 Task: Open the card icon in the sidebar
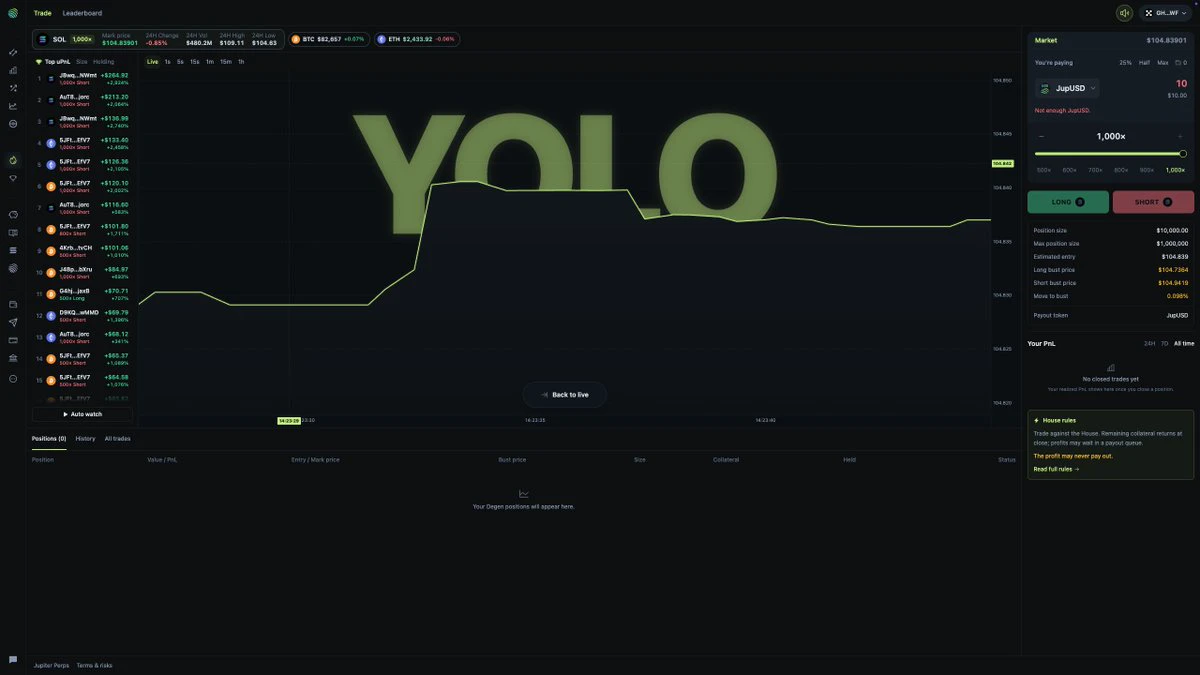[13, 340]
